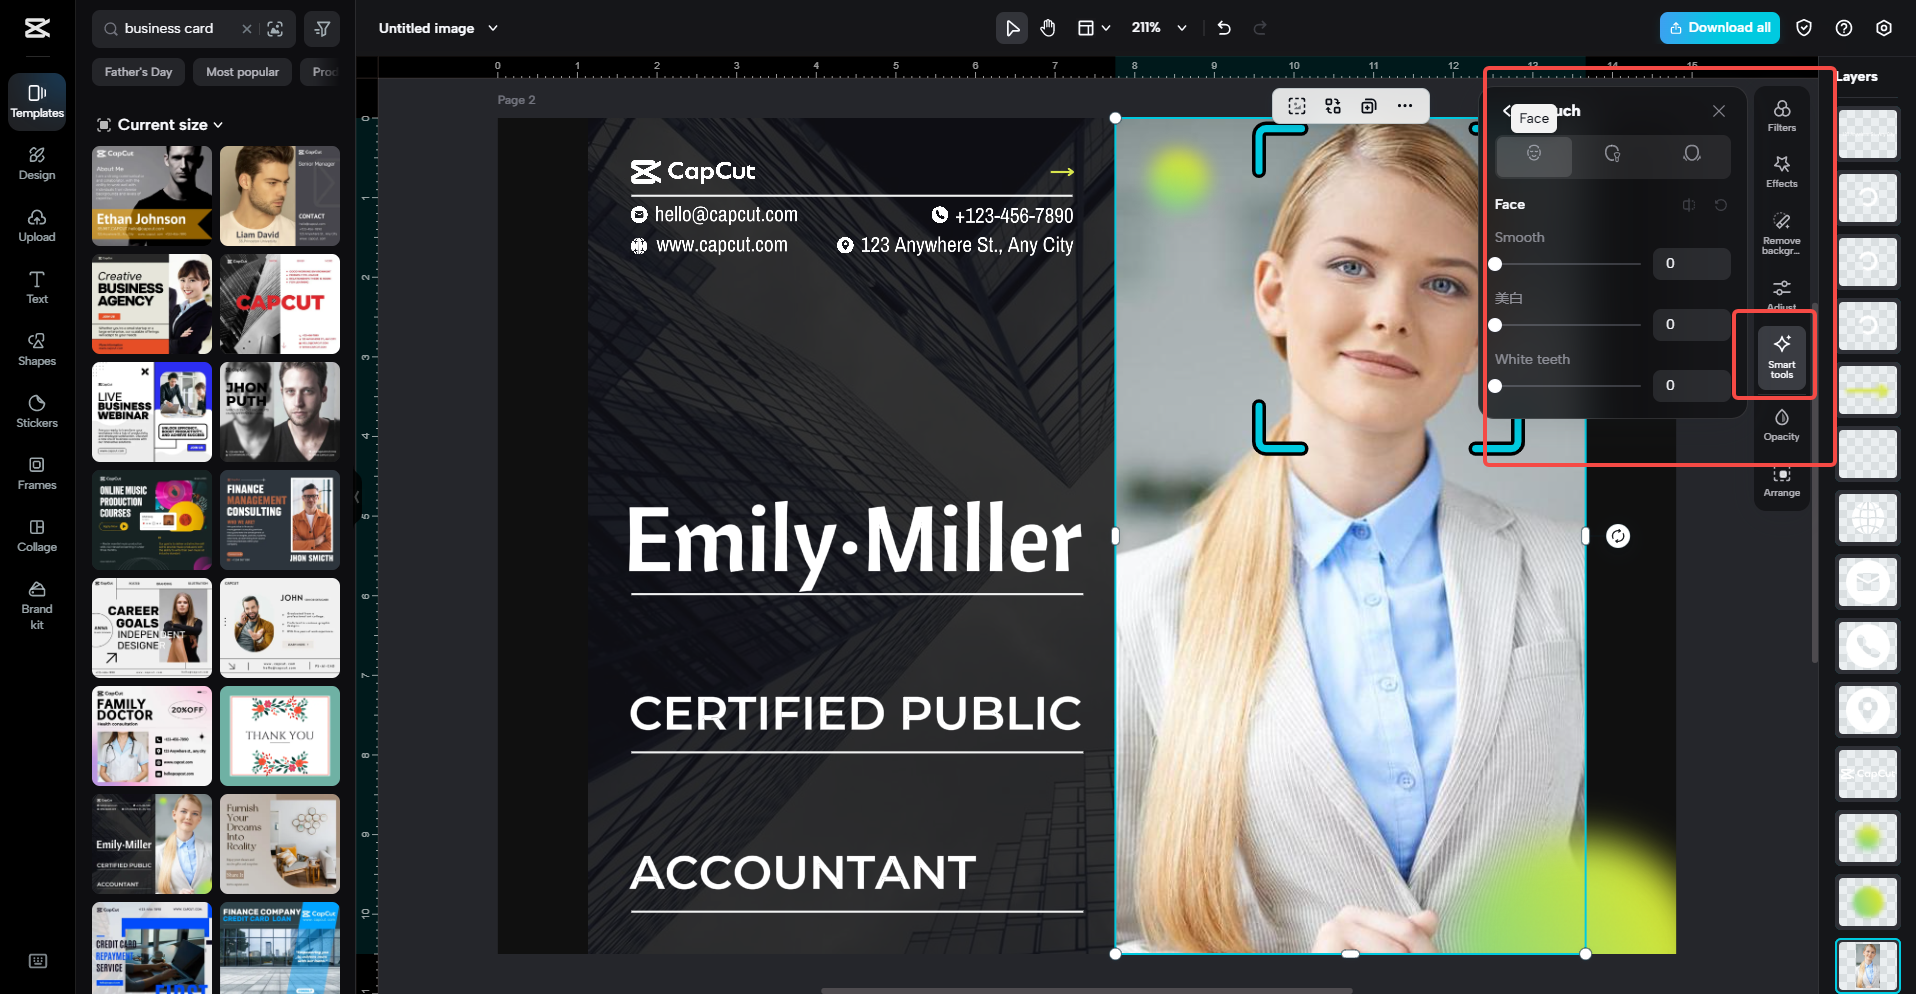
Task: Click the Undo icon in the toolbar
Action: coord(1223,28)
